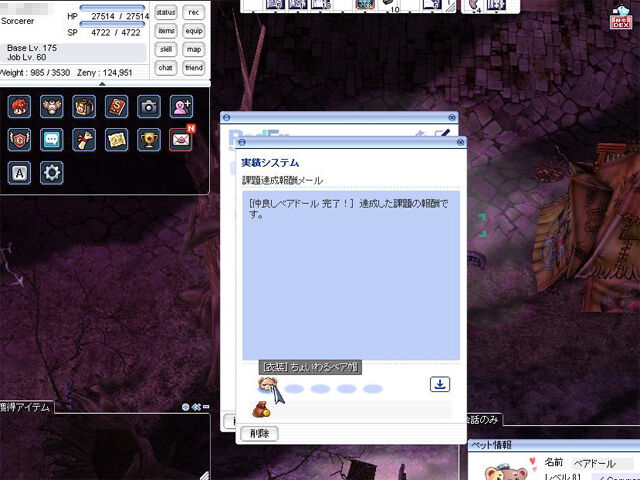The width and height of the screenshot is (640, 480).
Task: Click the double arrow chat window icon
Action: [196, 407]
